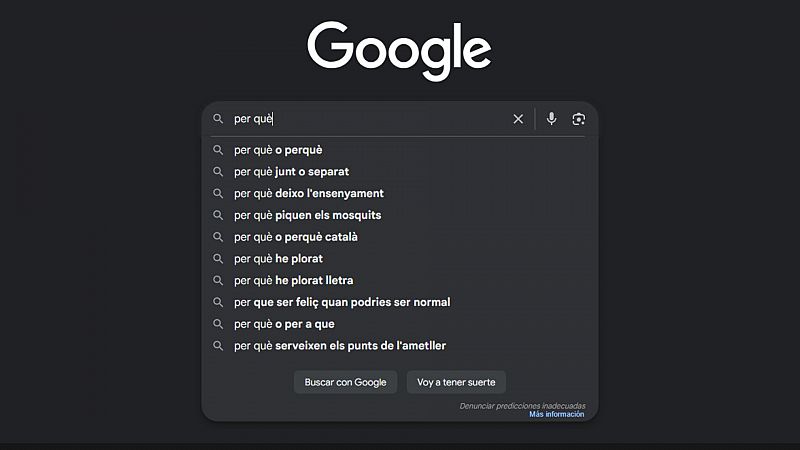Click the Google logo
Screen dimensions: 800x450
(399, 48)
